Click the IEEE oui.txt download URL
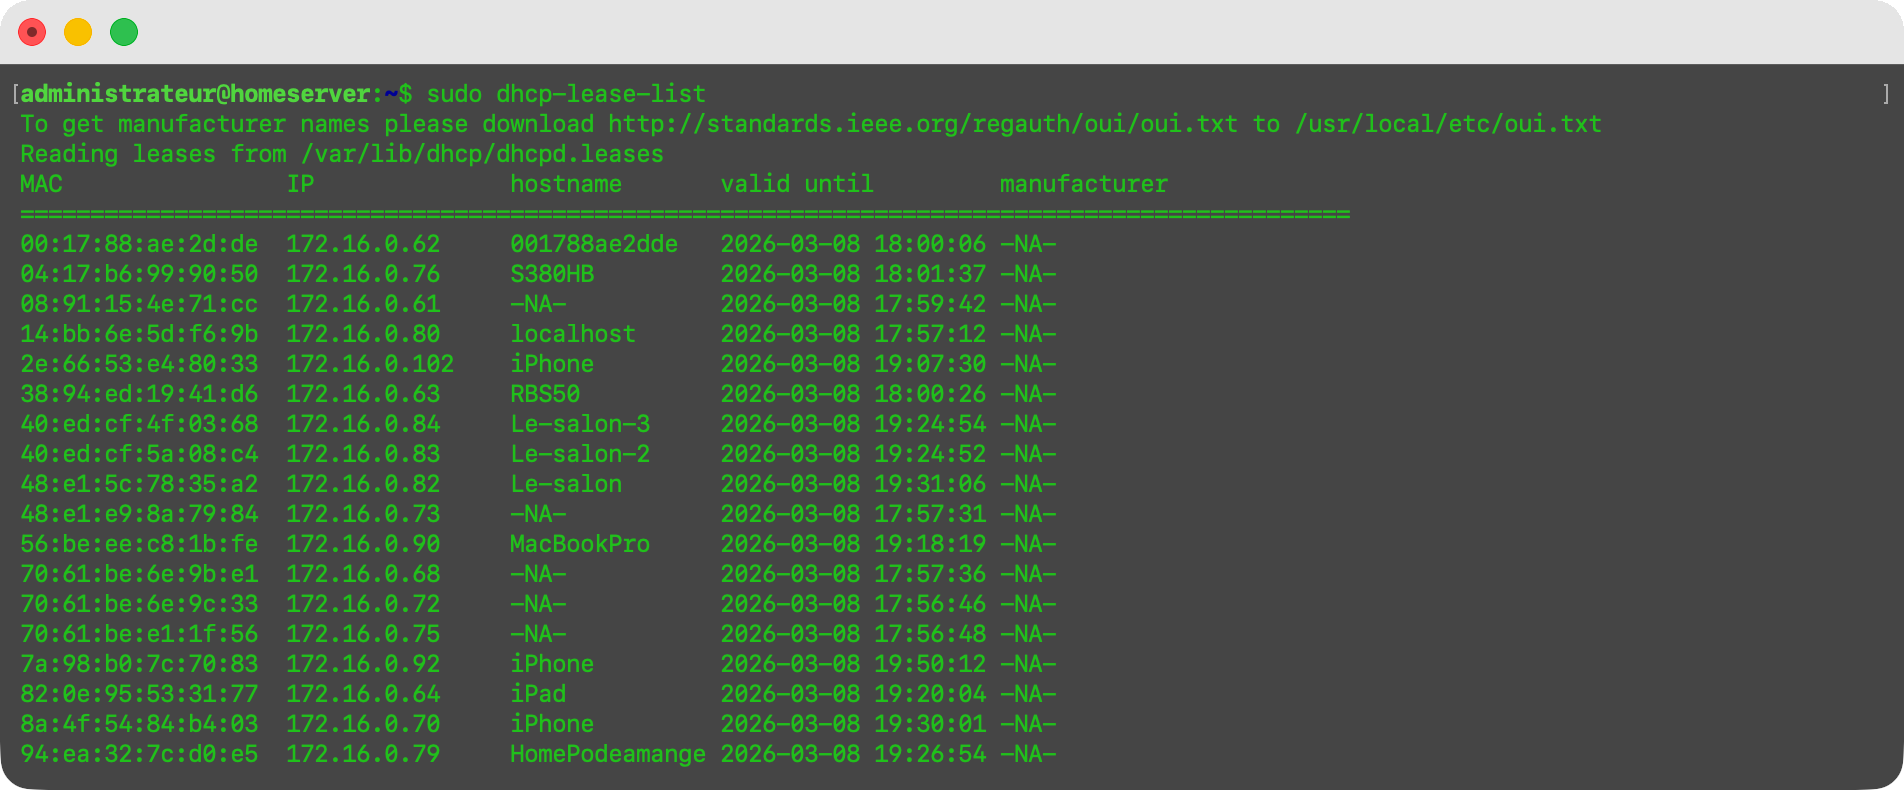 point(922,124)
